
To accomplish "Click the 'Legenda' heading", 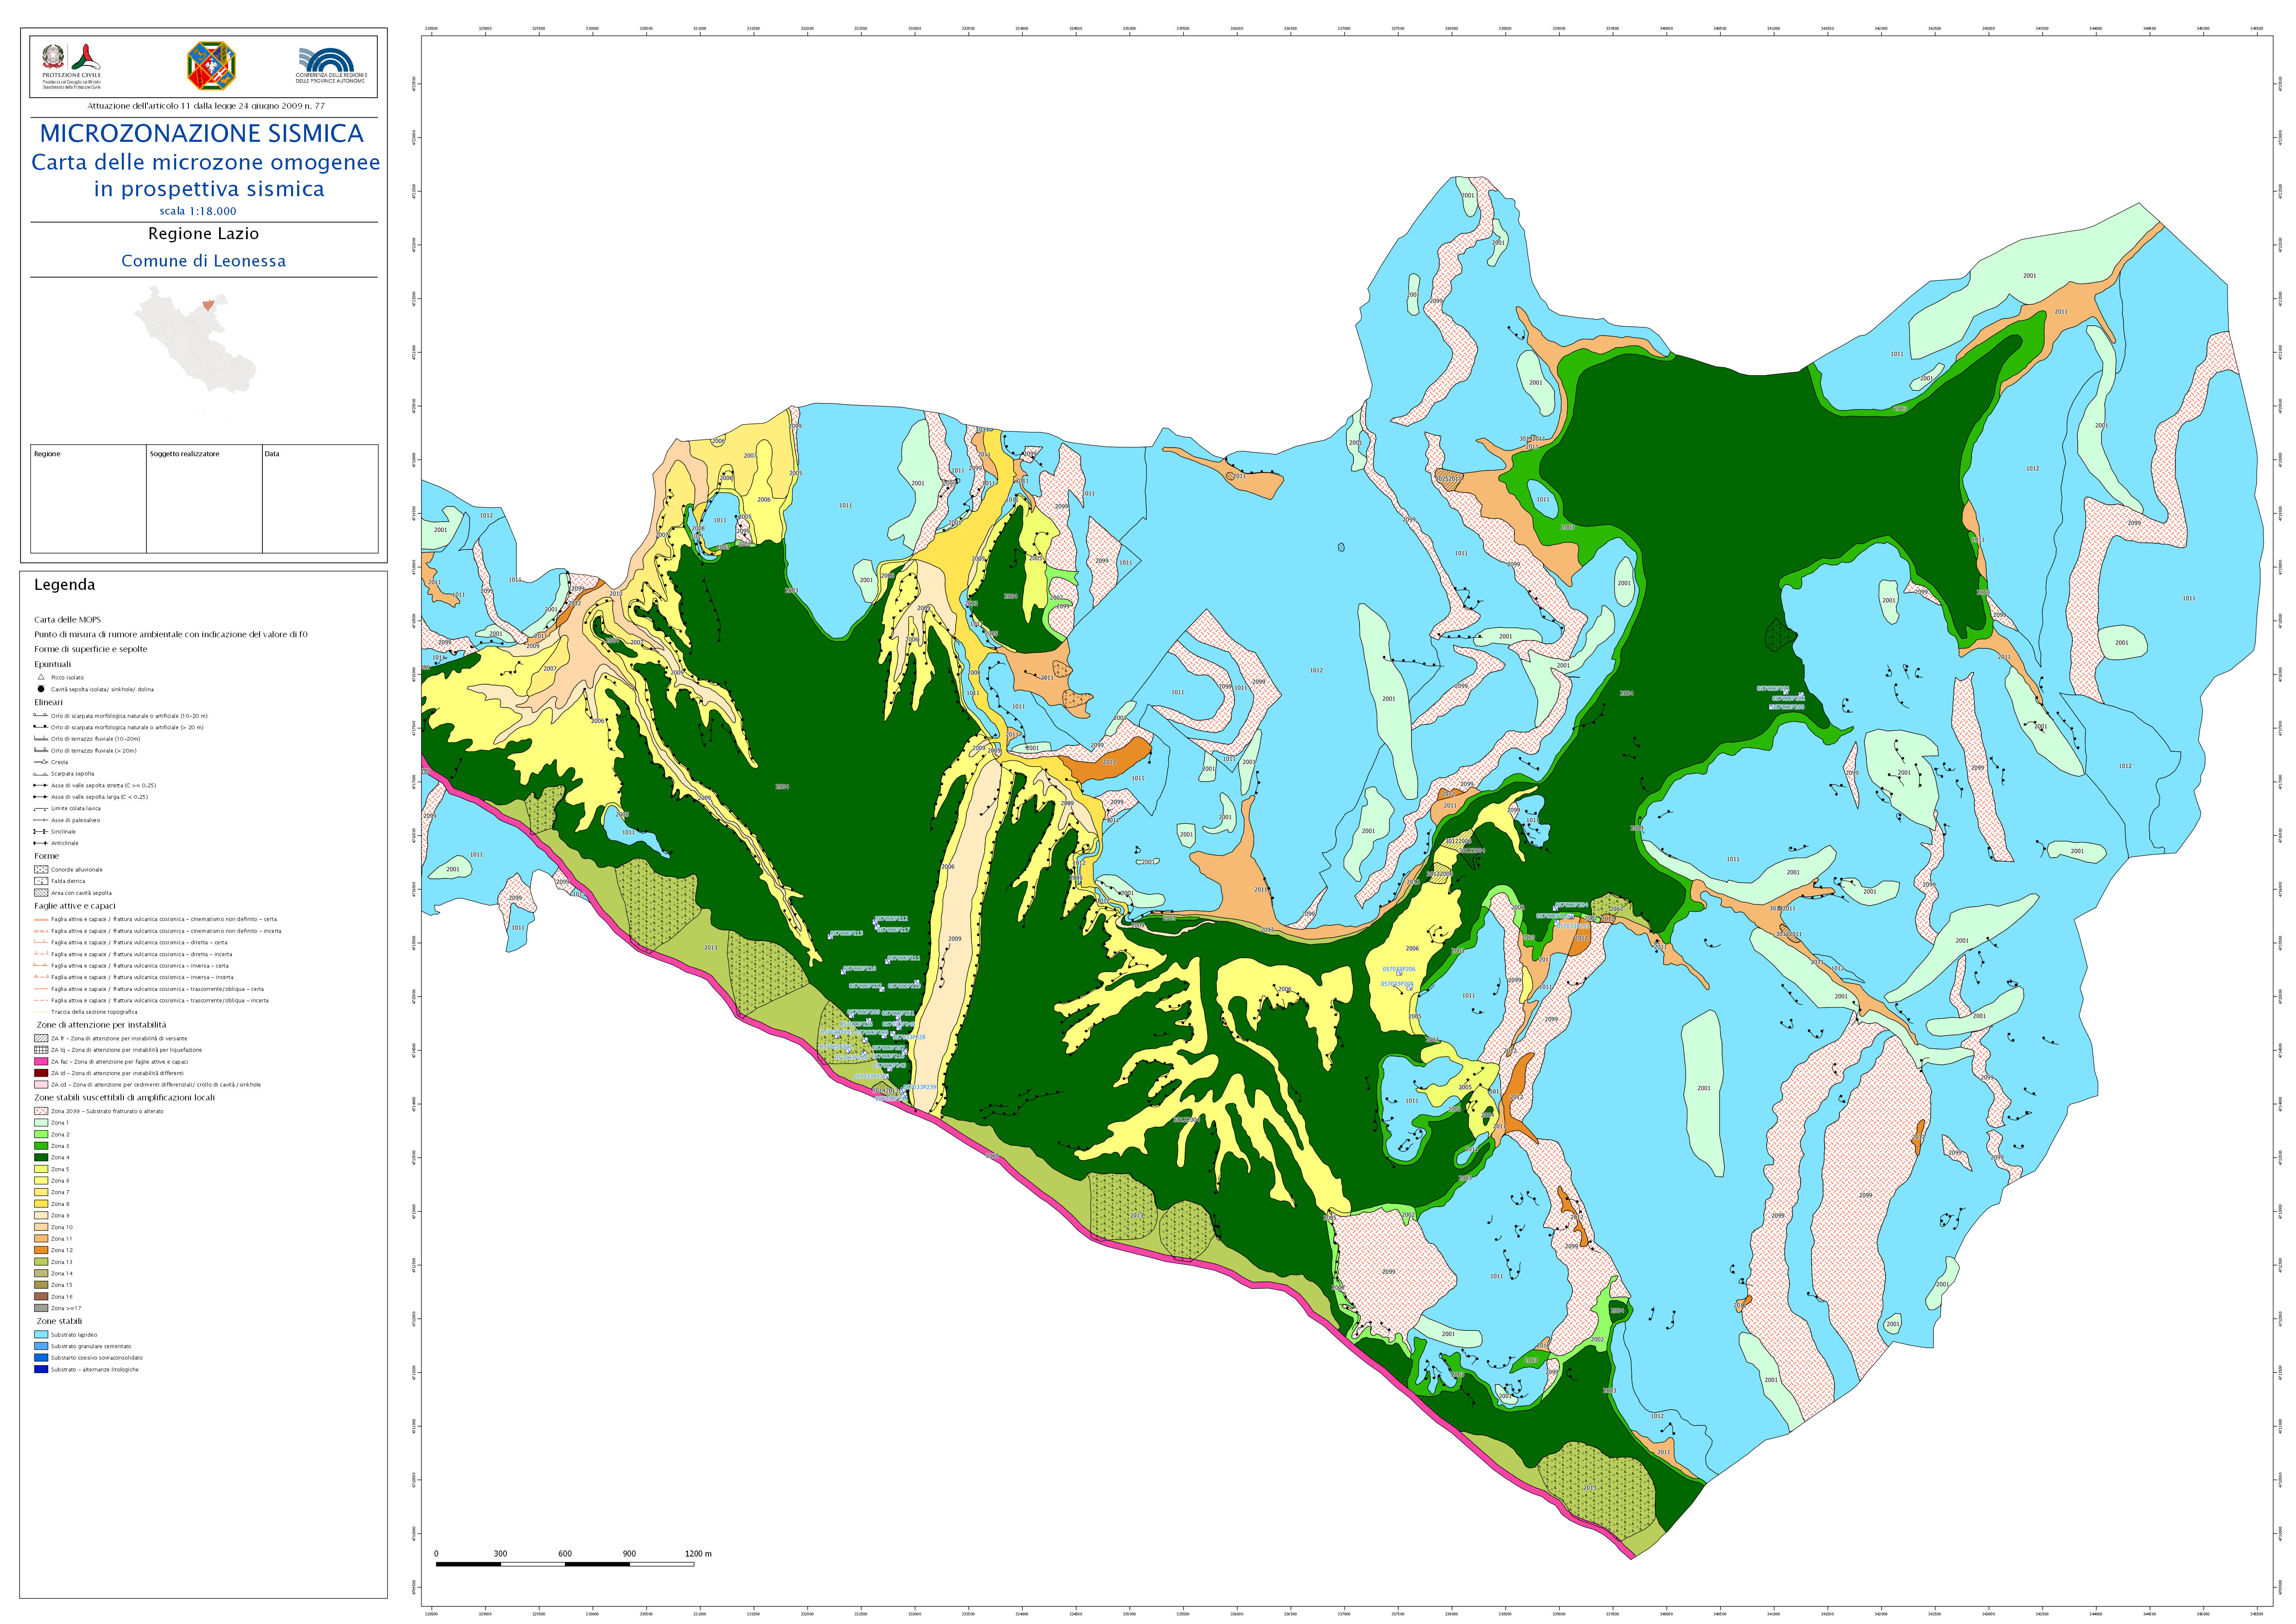I will [65, 585].
